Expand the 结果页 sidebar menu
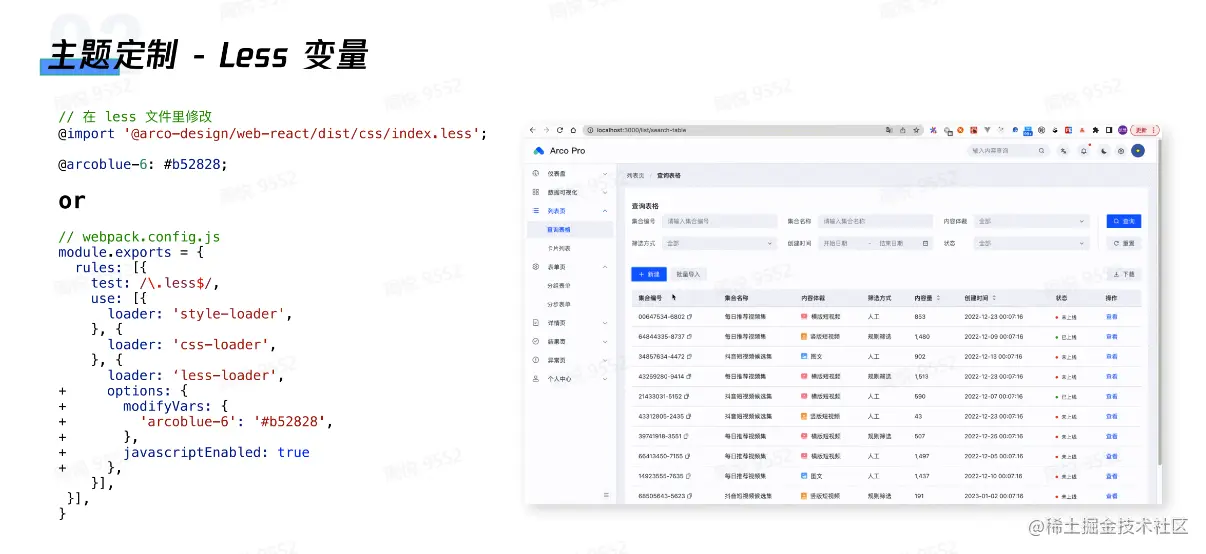The height and width of the screenshot is (554, 1206). point(605,341)
